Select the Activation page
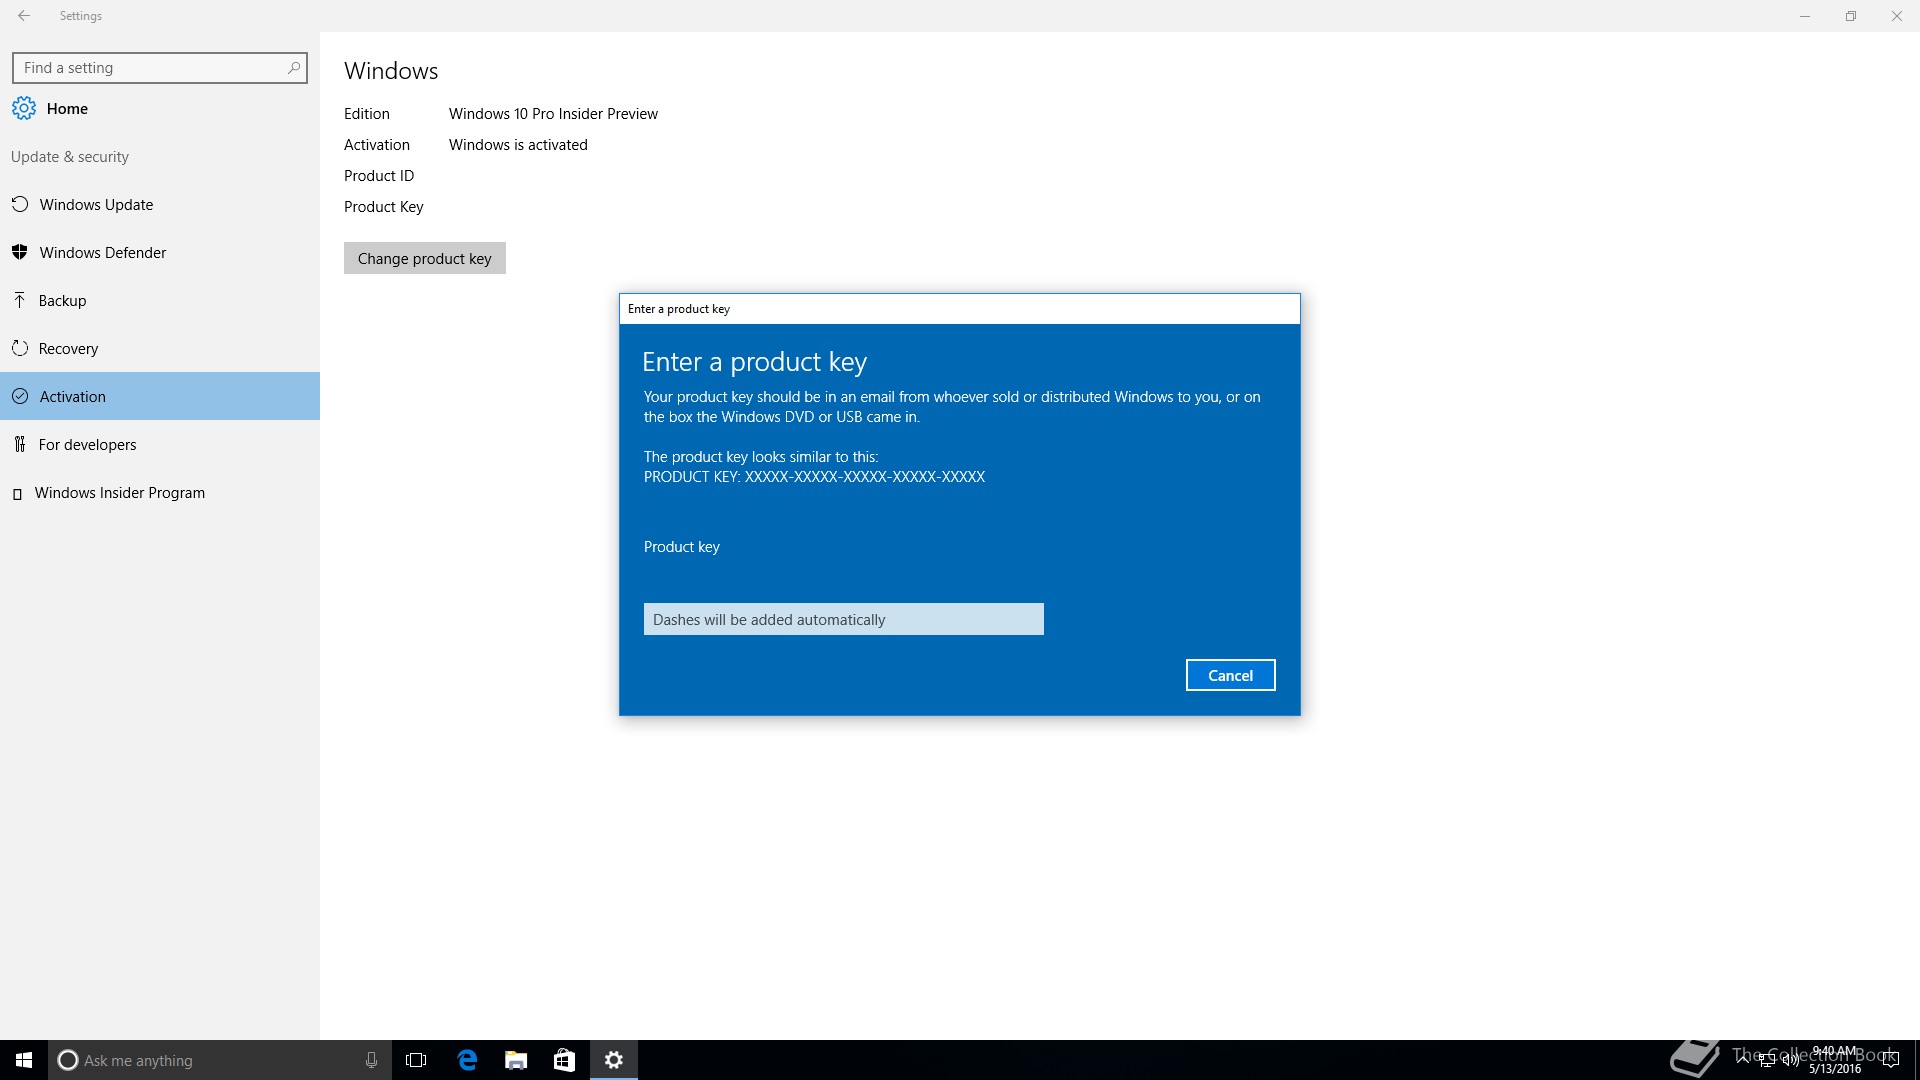Screen dimensions: 1920x1080 [160, 396]
